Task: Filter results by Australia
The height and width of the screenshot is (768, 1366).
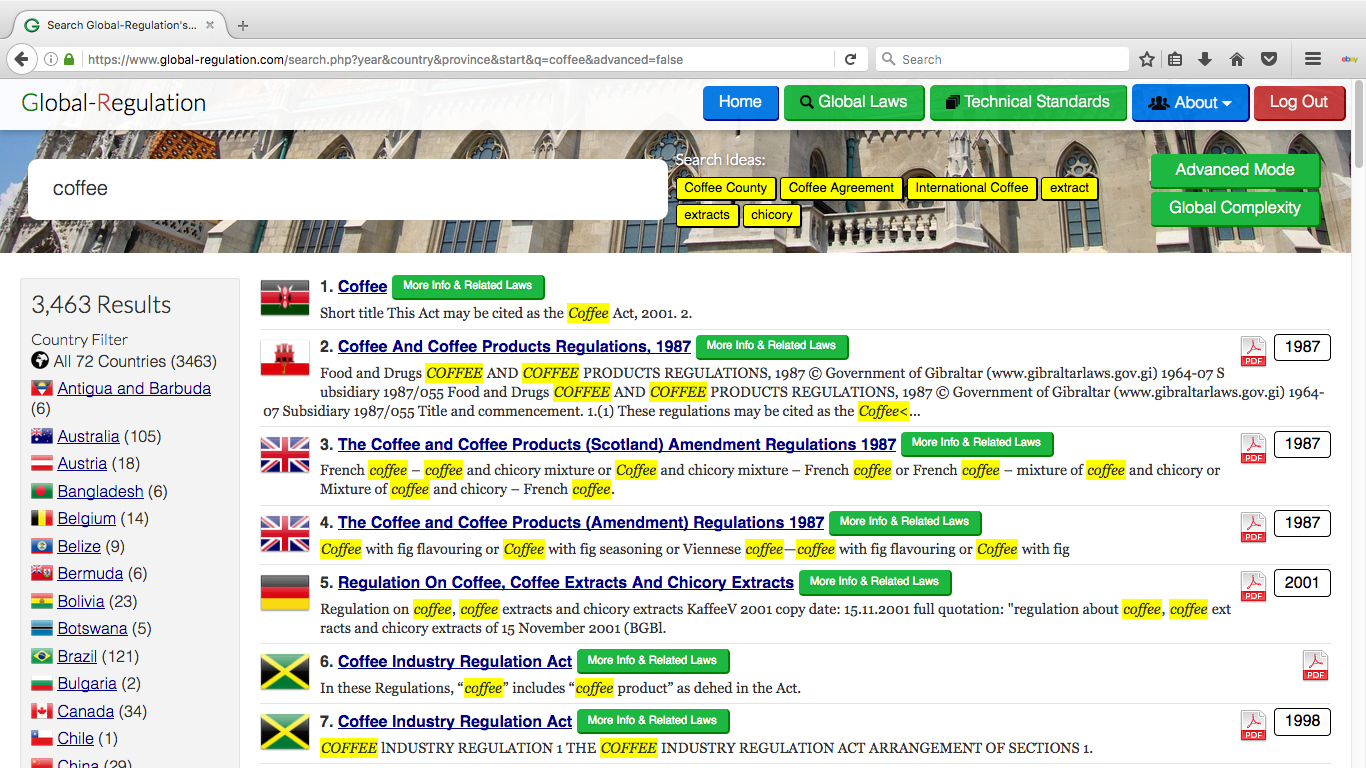Action: click(88, 437)
